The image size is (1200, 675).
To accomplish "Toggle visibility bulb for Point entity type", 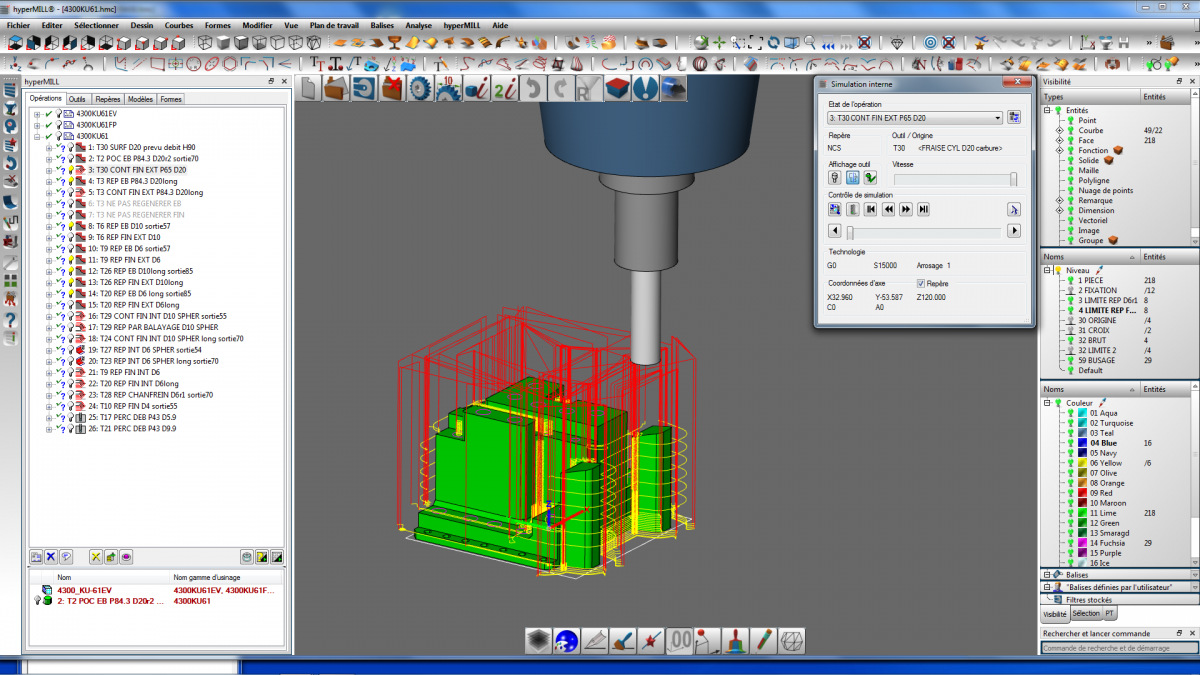I will point(1070,120).
